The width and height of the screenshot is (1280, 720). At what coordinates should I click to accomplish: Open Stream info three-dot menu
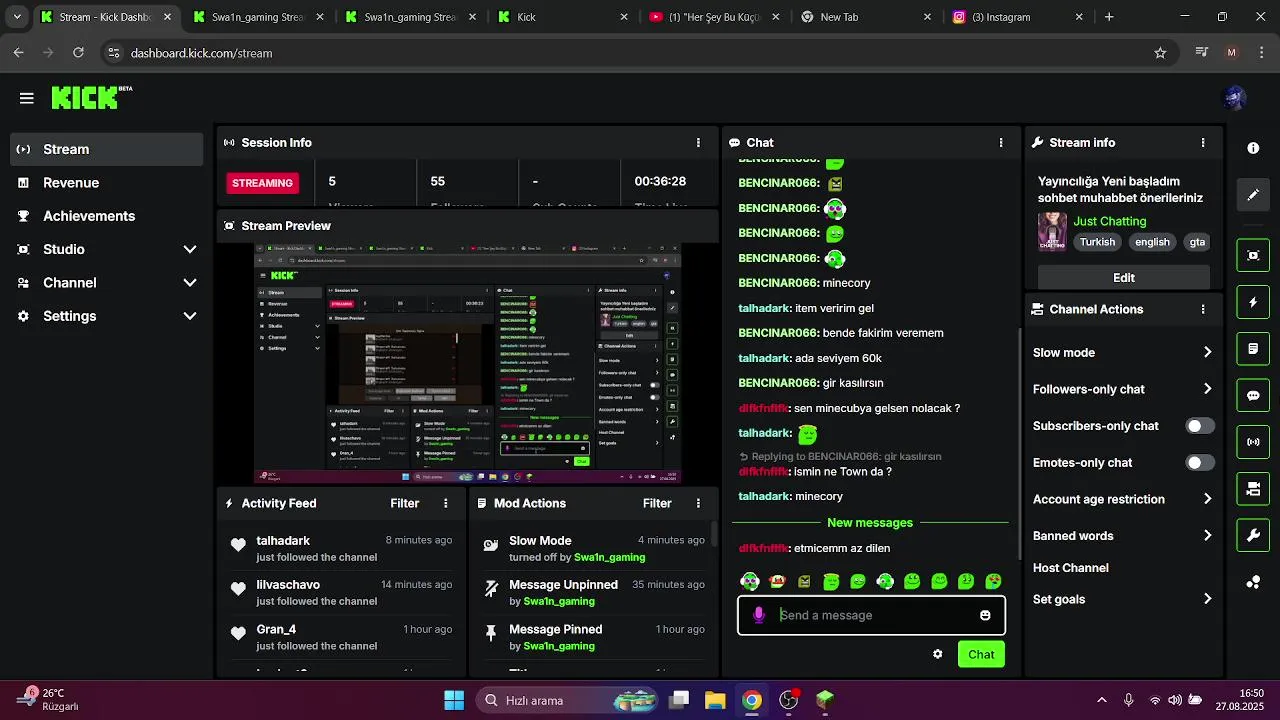click(x=1203, y=143)
